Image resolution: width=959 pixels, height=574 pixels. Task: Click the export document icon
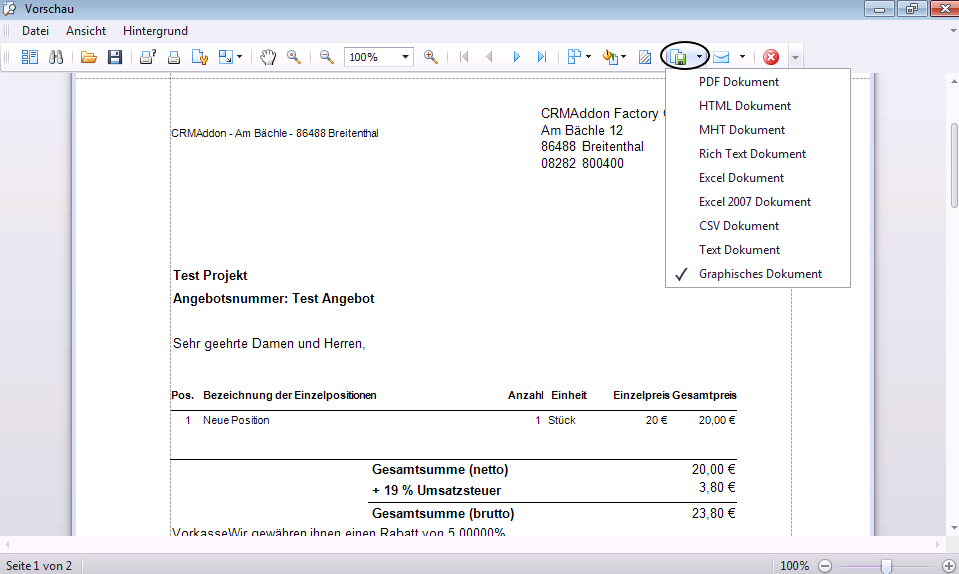point(678,57)
